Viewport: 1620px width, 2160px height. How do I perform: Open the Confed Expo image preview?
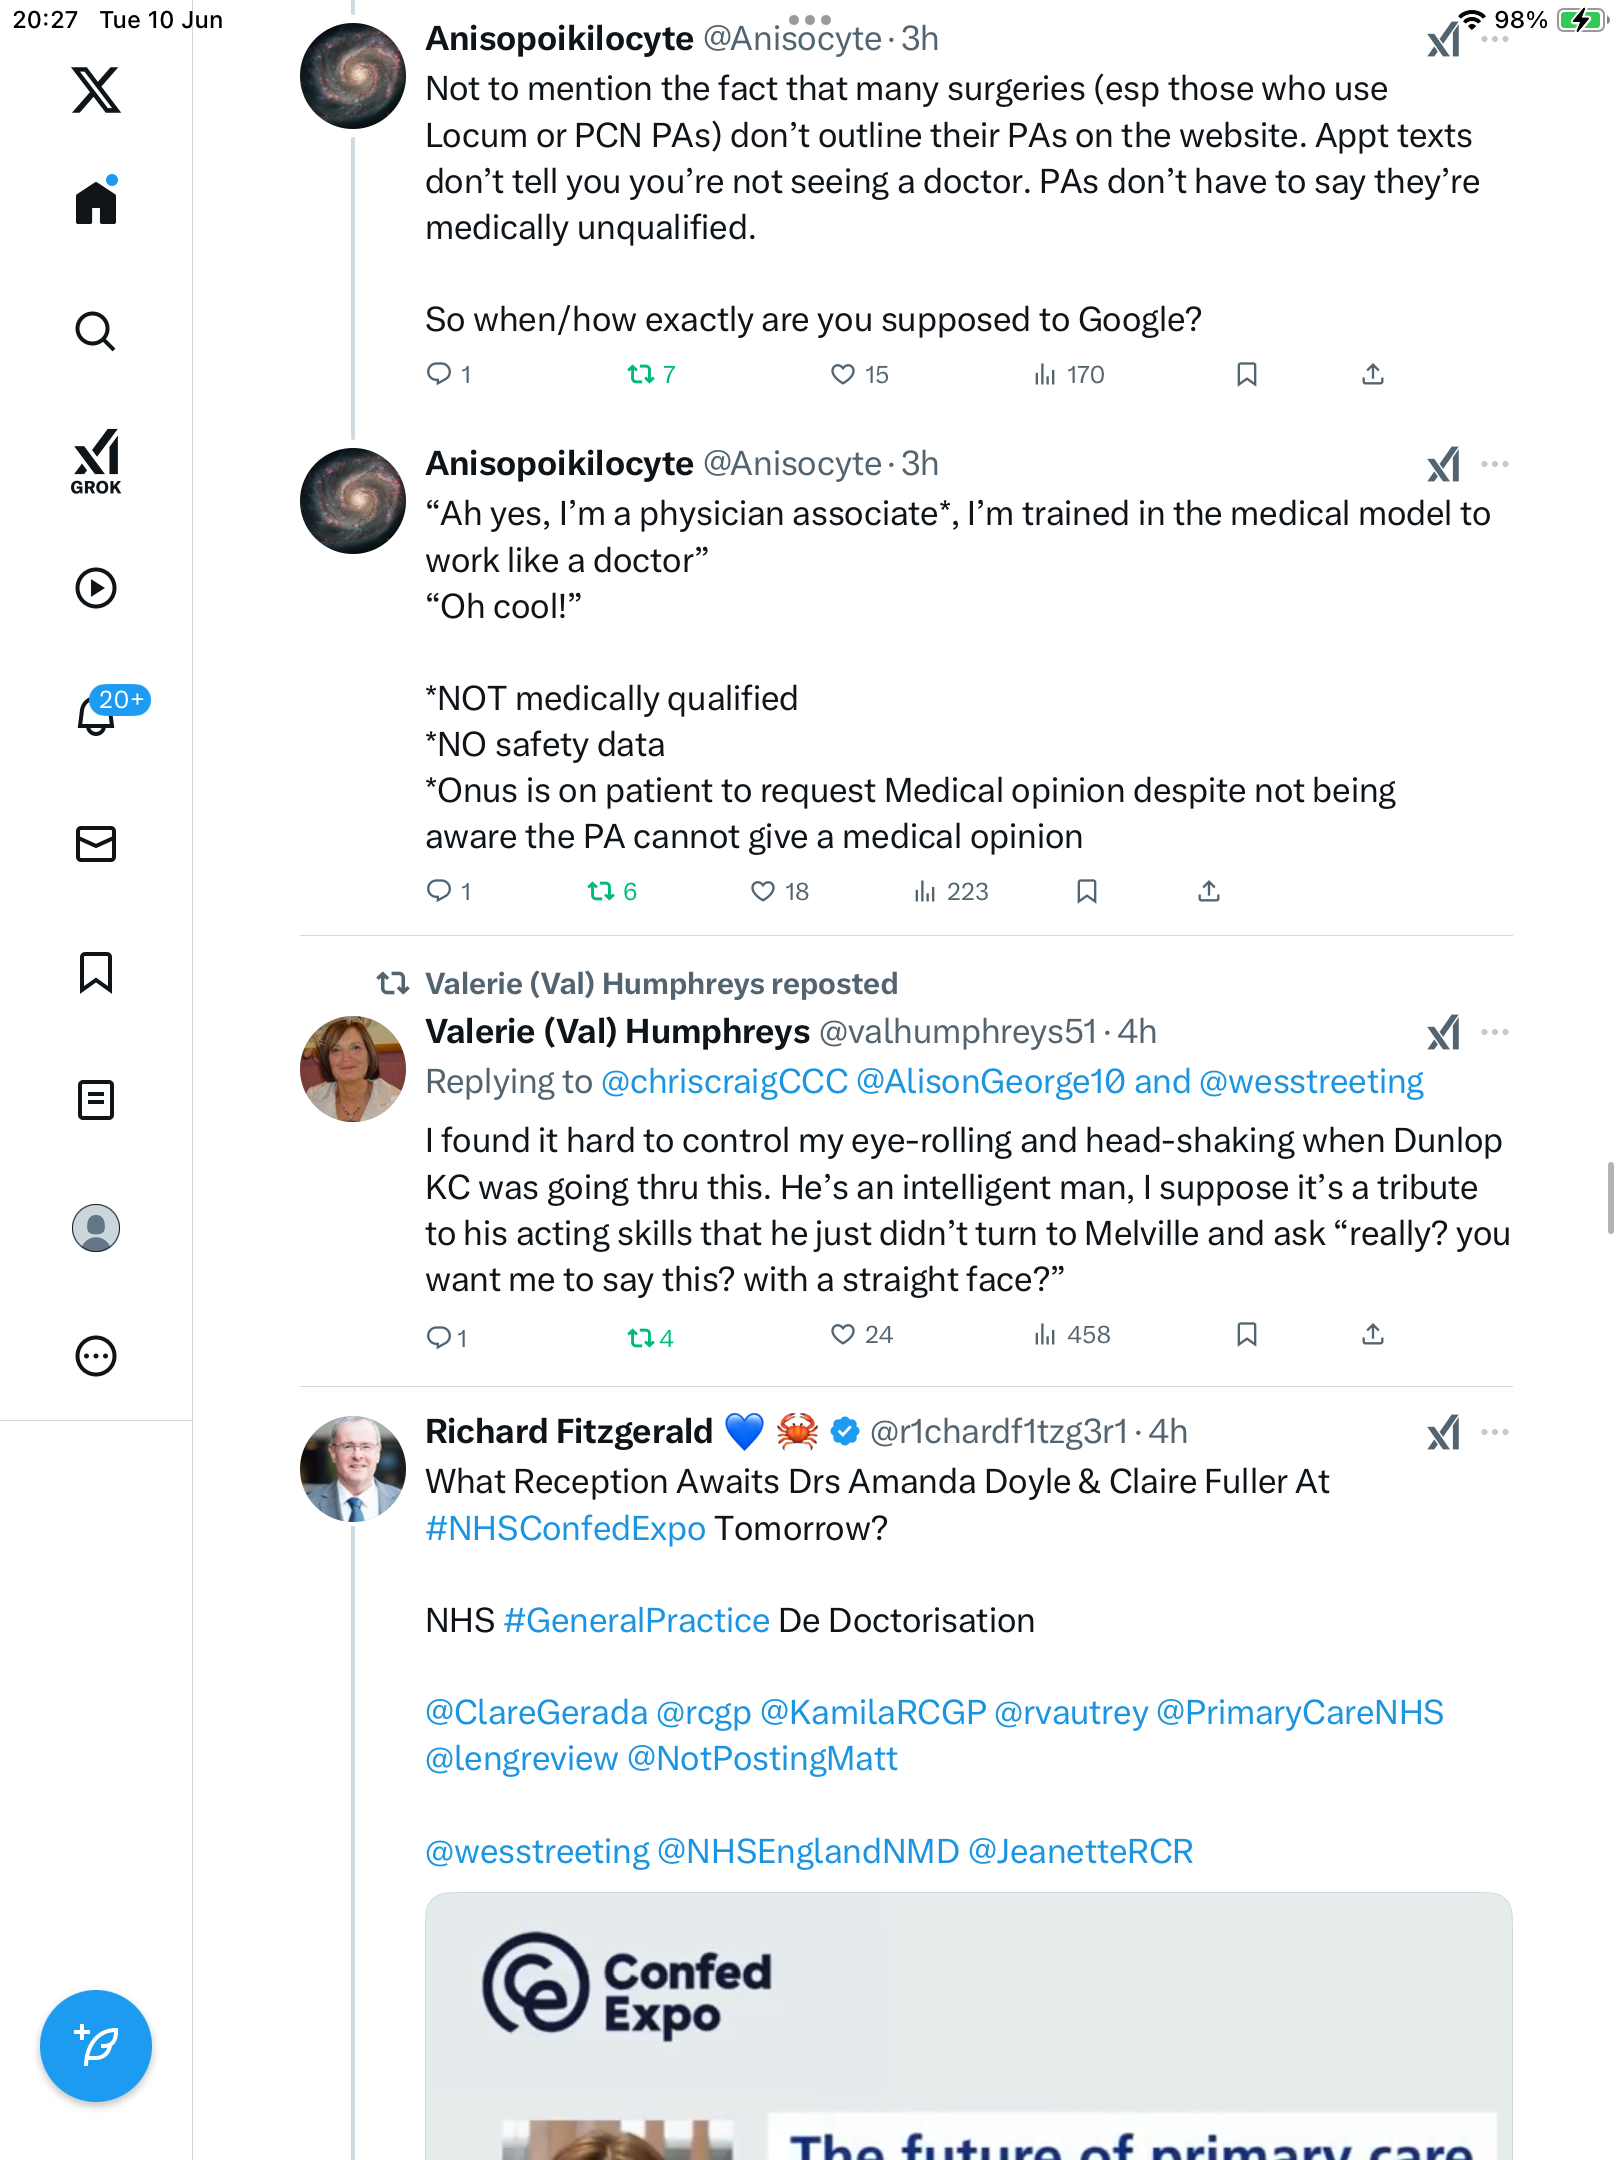968,2026
